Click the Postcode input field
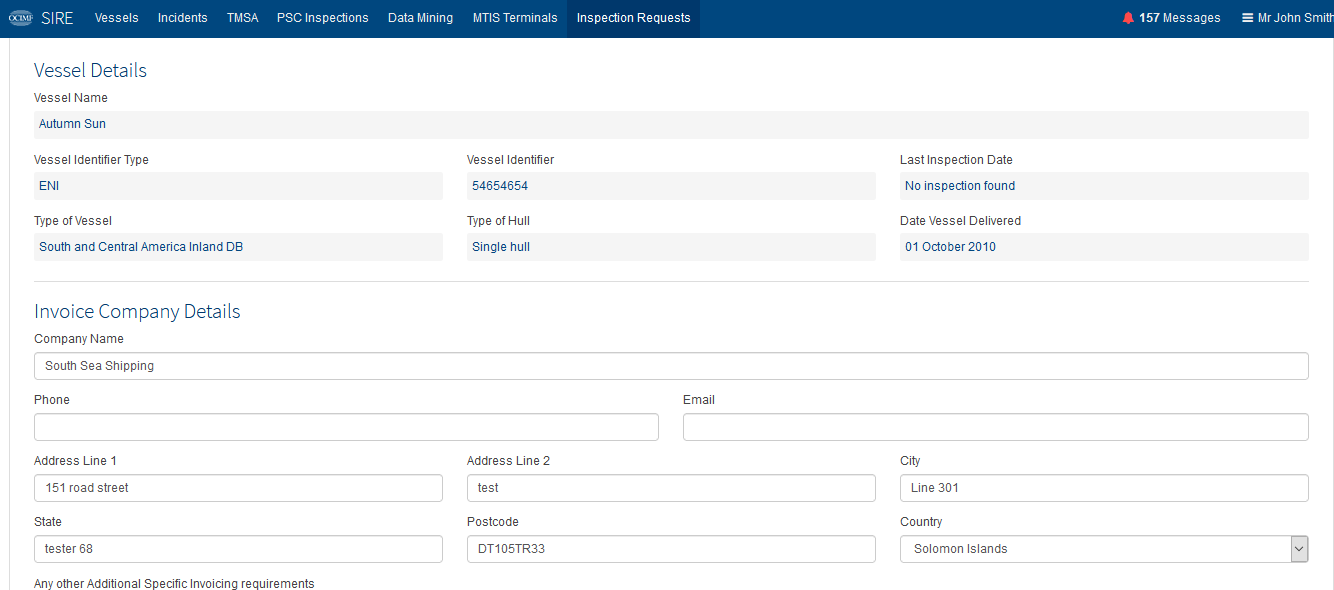Screen dimensions: 1334x590 (x=671, y=549)
